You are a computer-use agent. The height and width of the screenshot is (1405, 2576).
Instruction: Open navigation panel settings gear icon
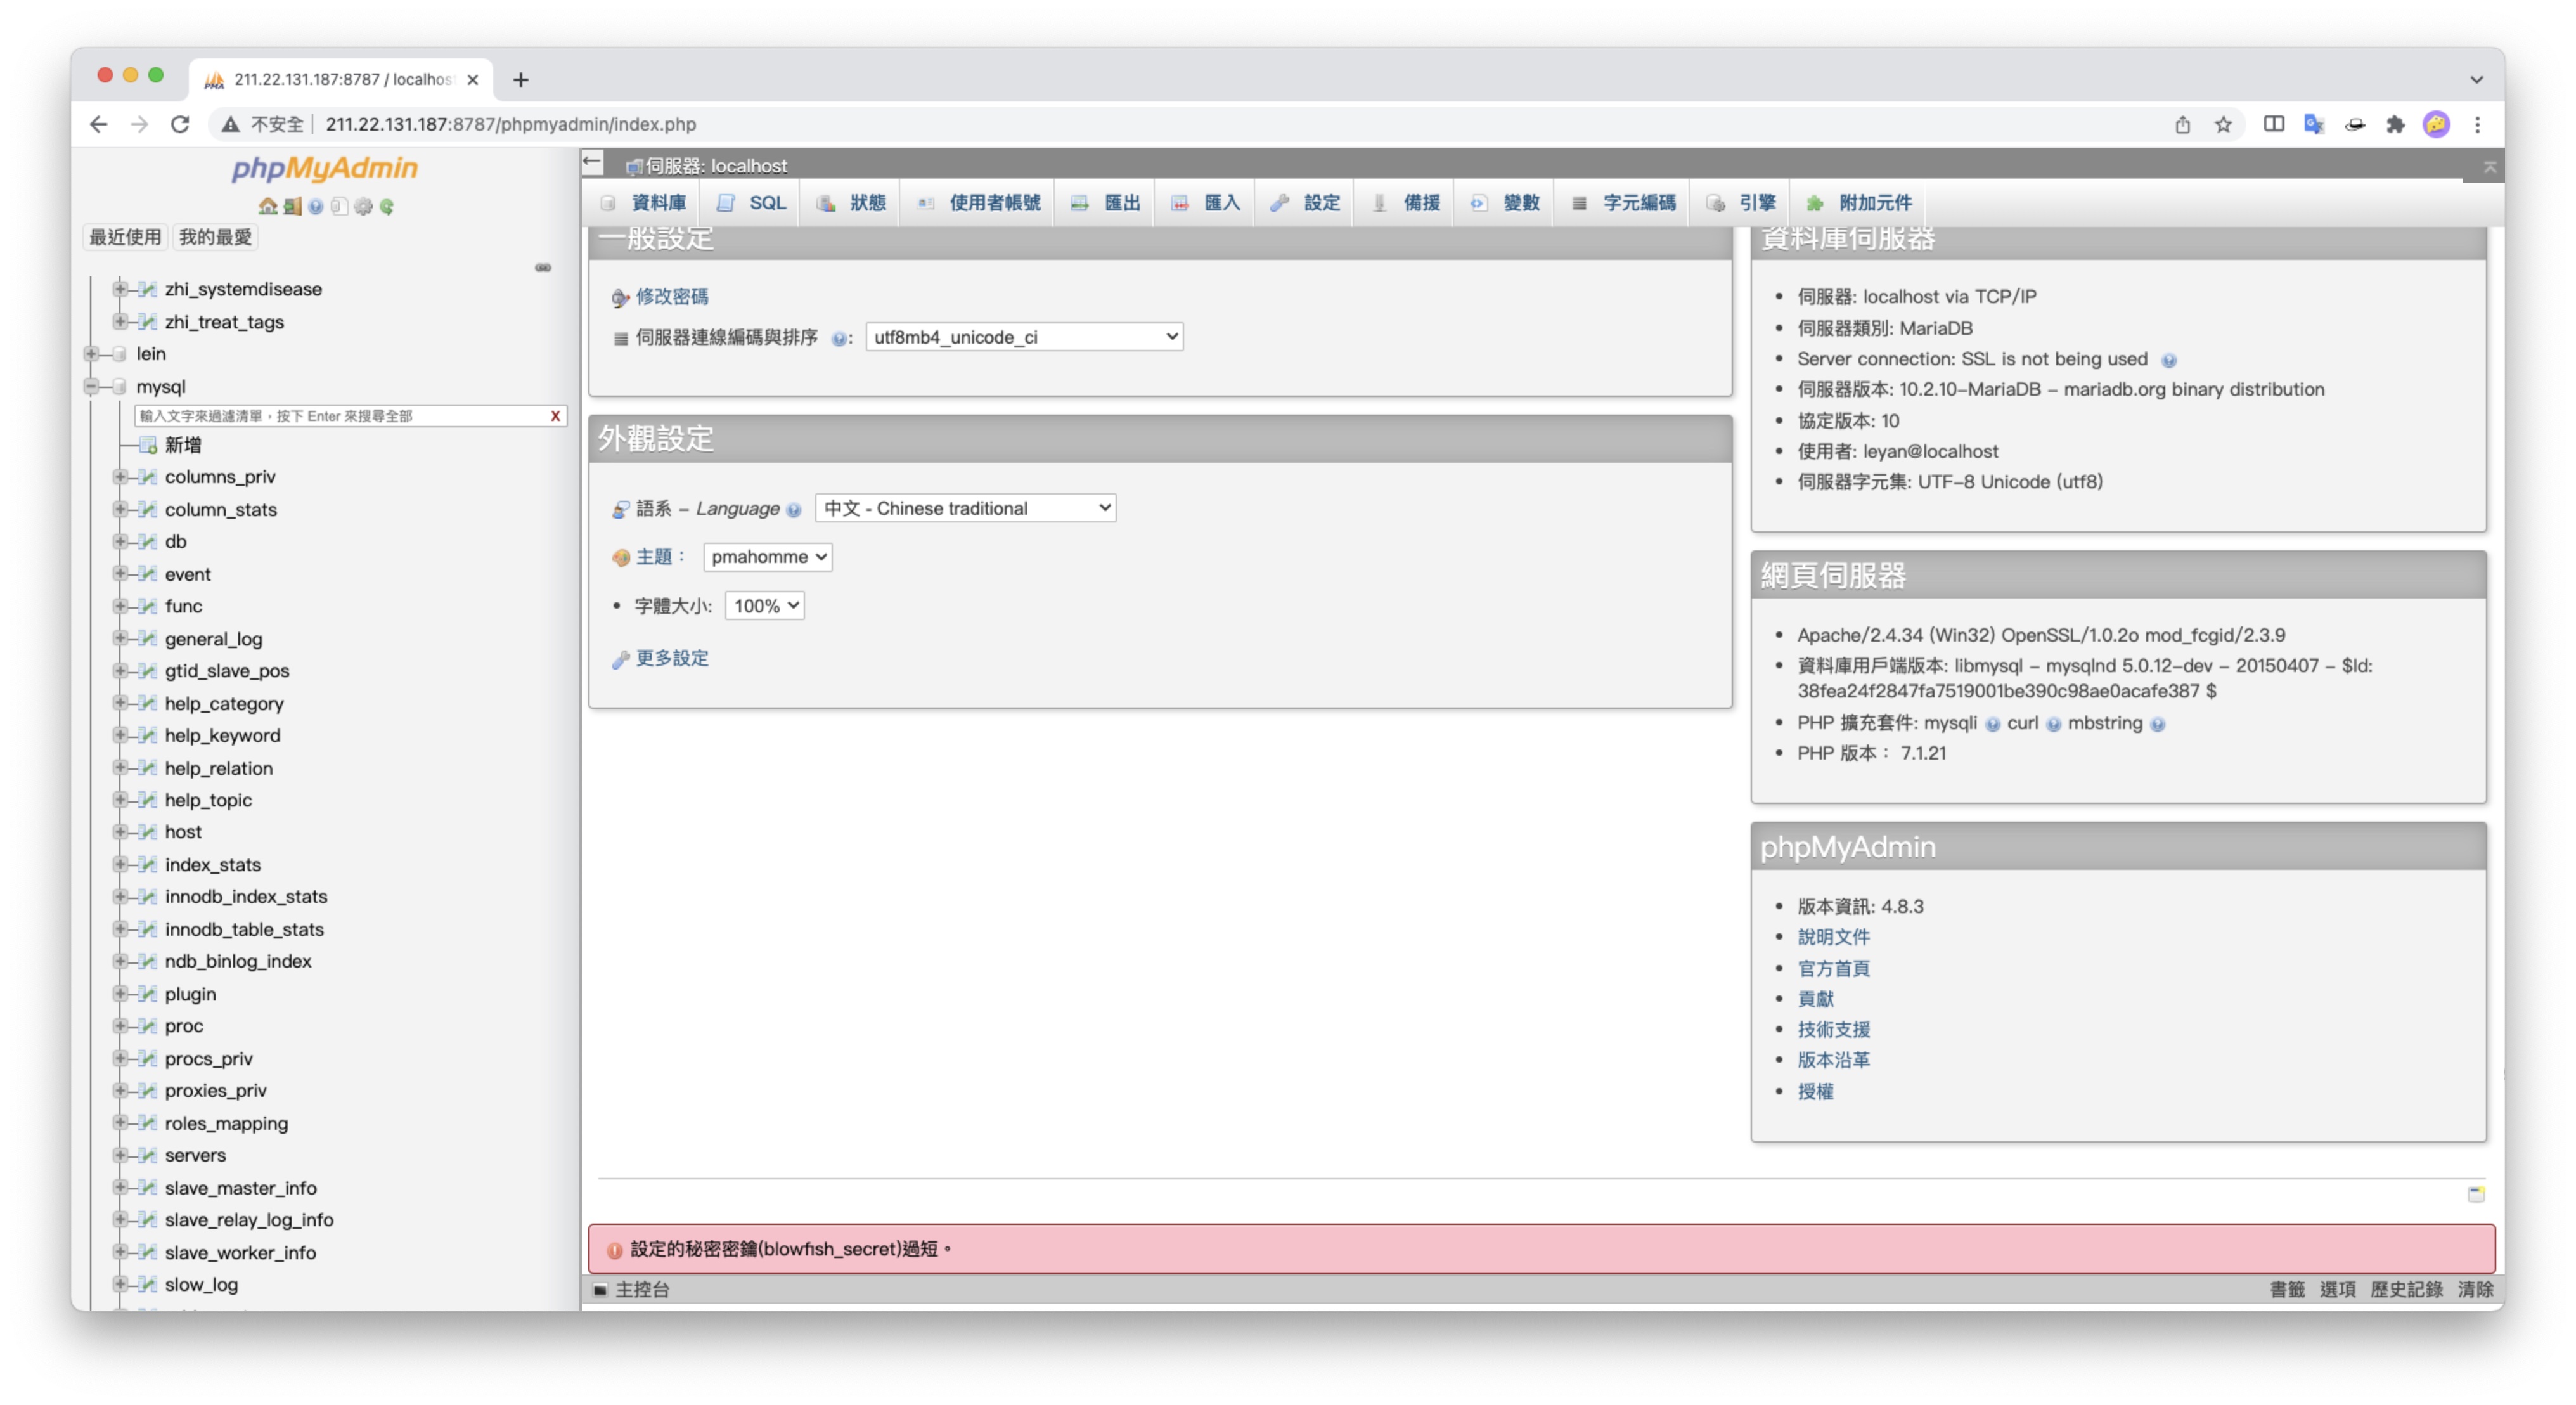click(363, 206)
